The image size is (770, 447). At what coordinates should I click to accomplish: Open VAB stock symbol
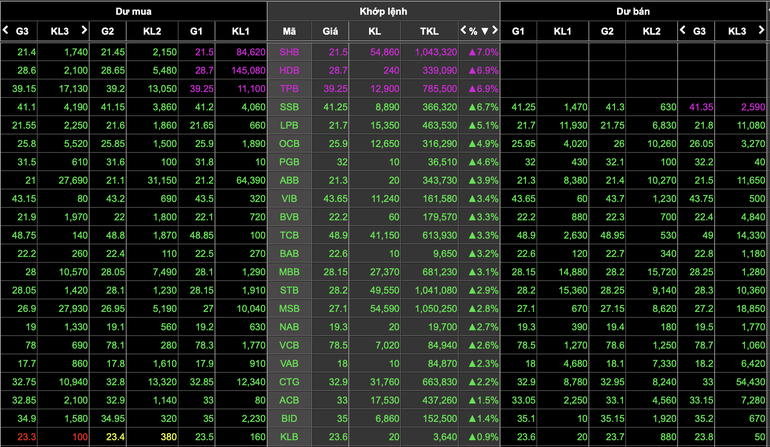click(x=289, y=364)
